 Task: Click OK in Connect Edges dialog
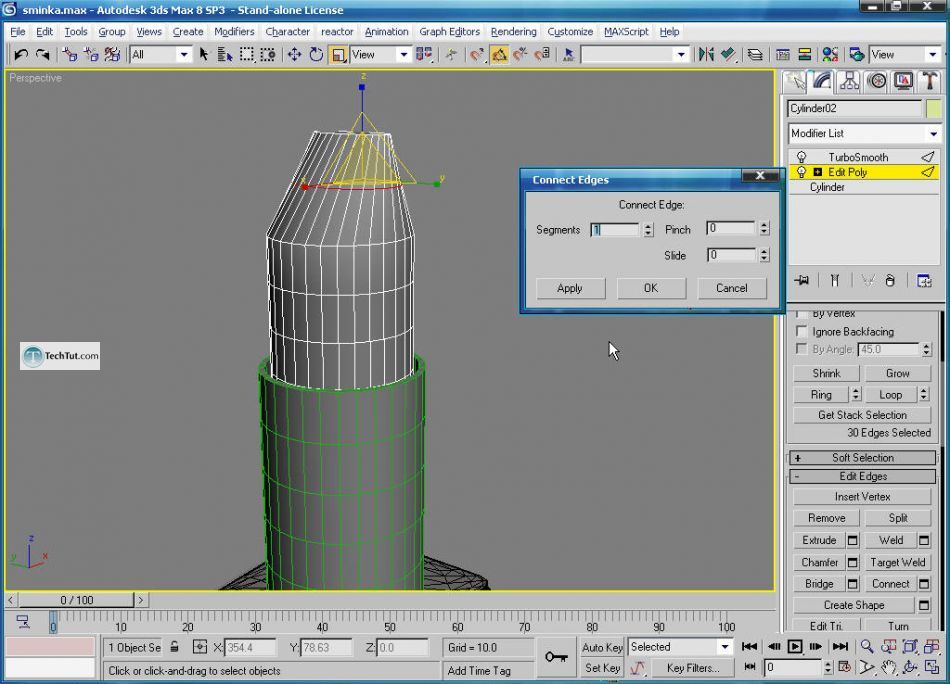pyautogui.click(x=651, y=288)
